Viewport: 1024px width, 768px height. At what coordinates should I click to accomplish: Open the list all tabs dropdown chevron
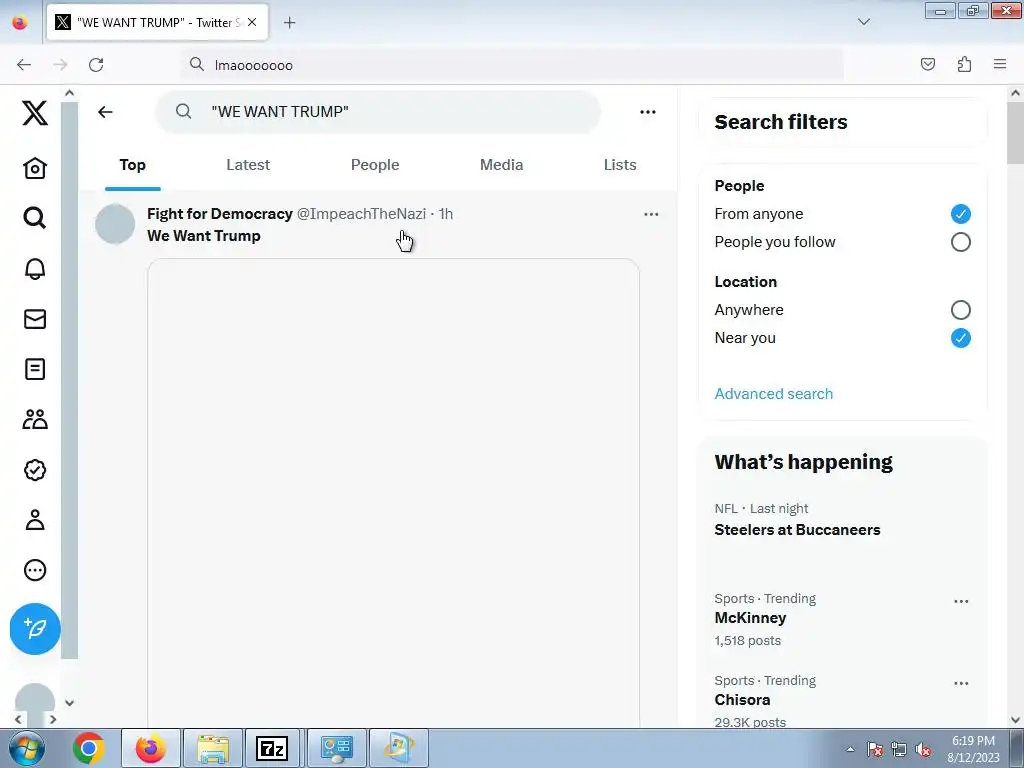[x=863, y=22]
